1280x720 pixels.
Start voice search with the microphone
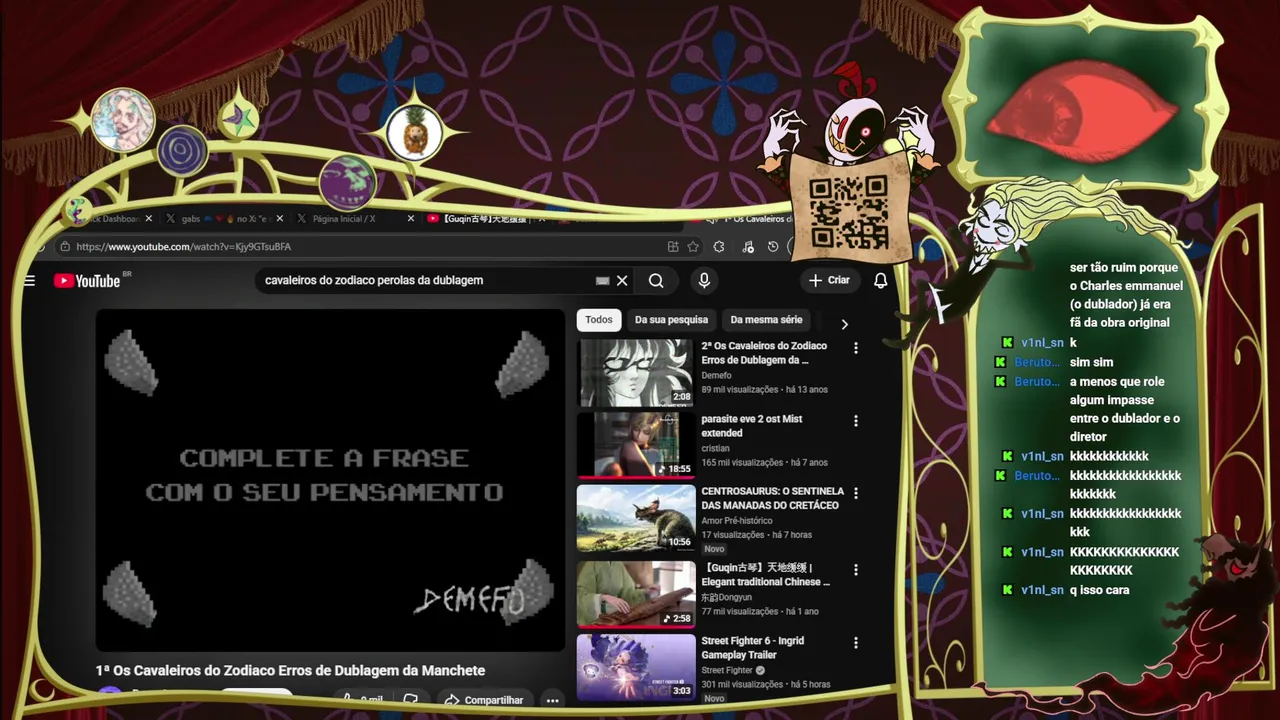[x=704, y=281]
